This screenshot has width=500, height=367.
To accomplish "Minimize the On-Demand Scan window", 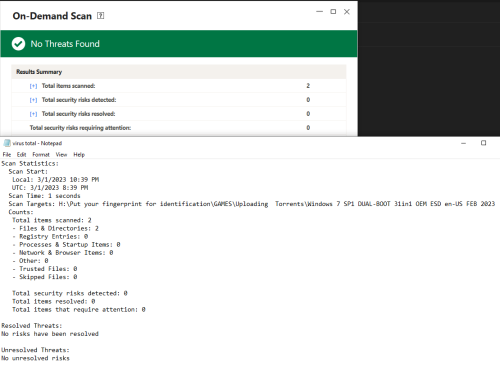I will click(319, 12).
